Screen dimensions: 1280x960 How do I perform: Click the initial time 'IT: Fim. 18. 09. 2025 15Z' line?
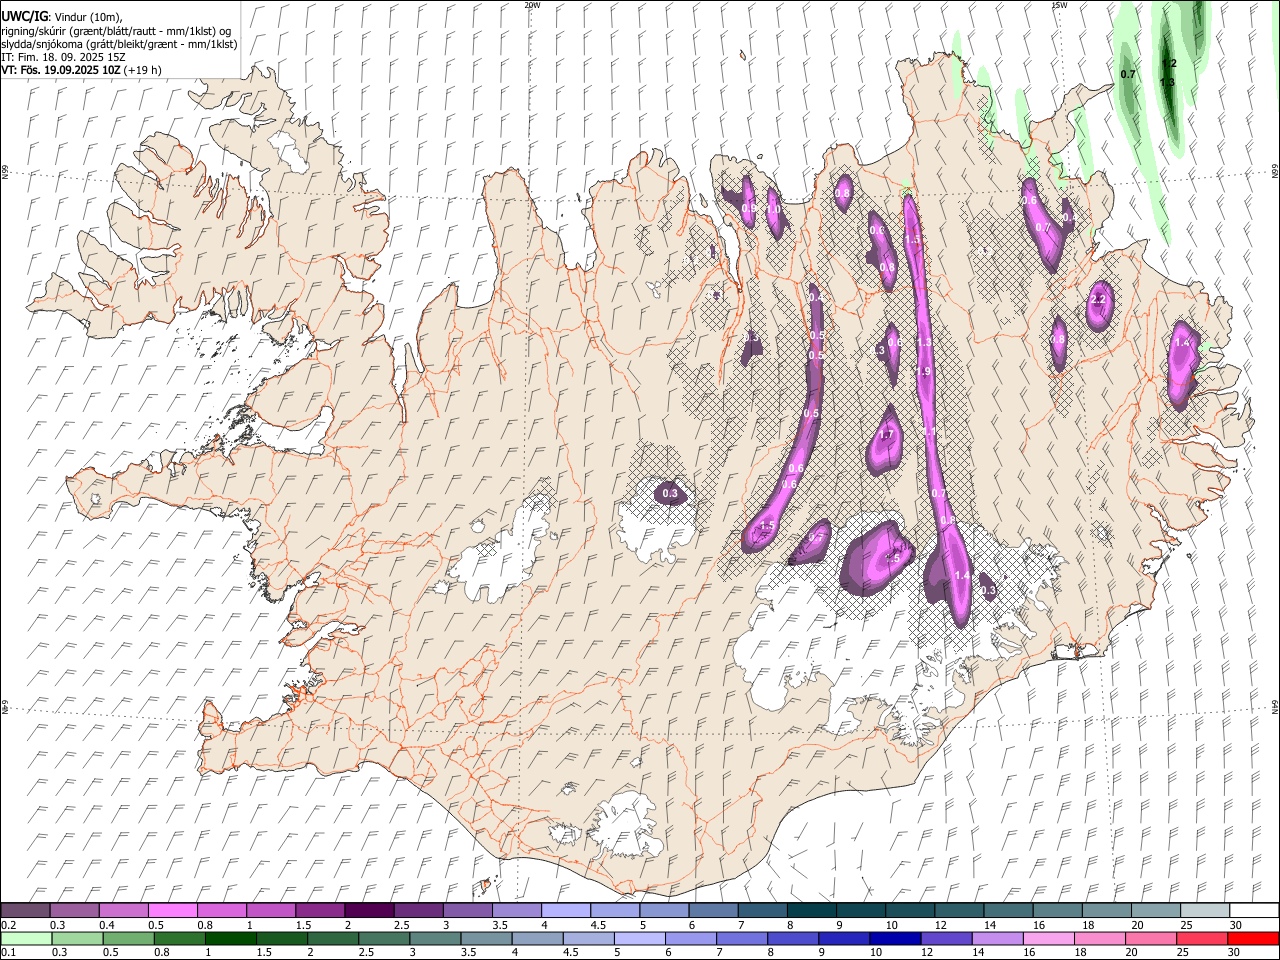click(x=63, y=57)
